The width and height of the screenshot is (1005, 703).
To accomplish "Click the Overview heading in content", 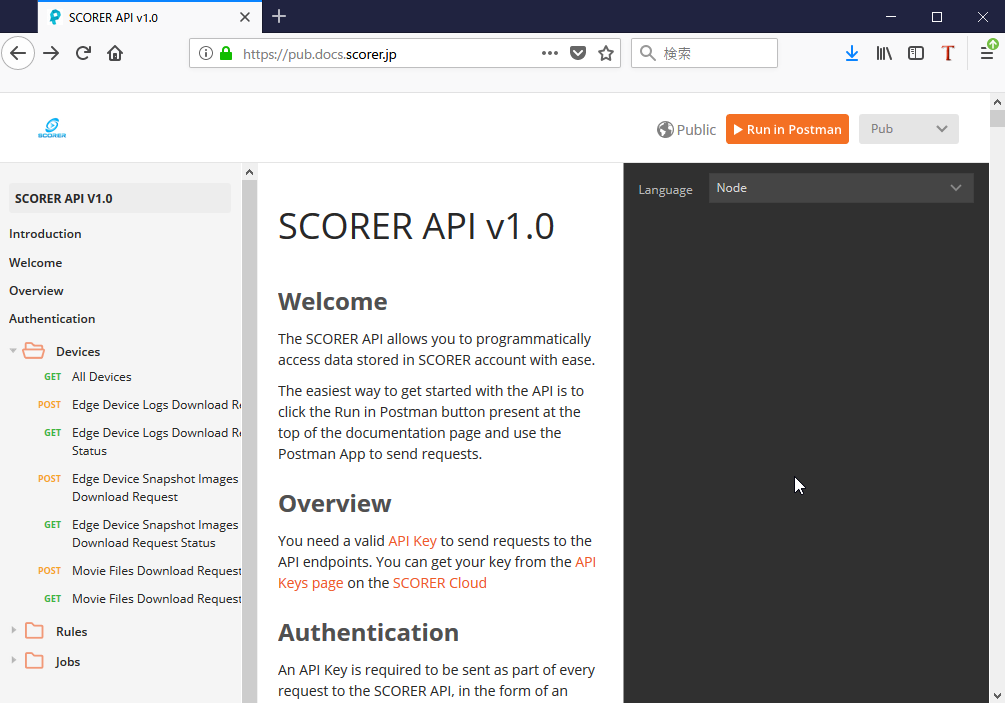I will (335, 504).
